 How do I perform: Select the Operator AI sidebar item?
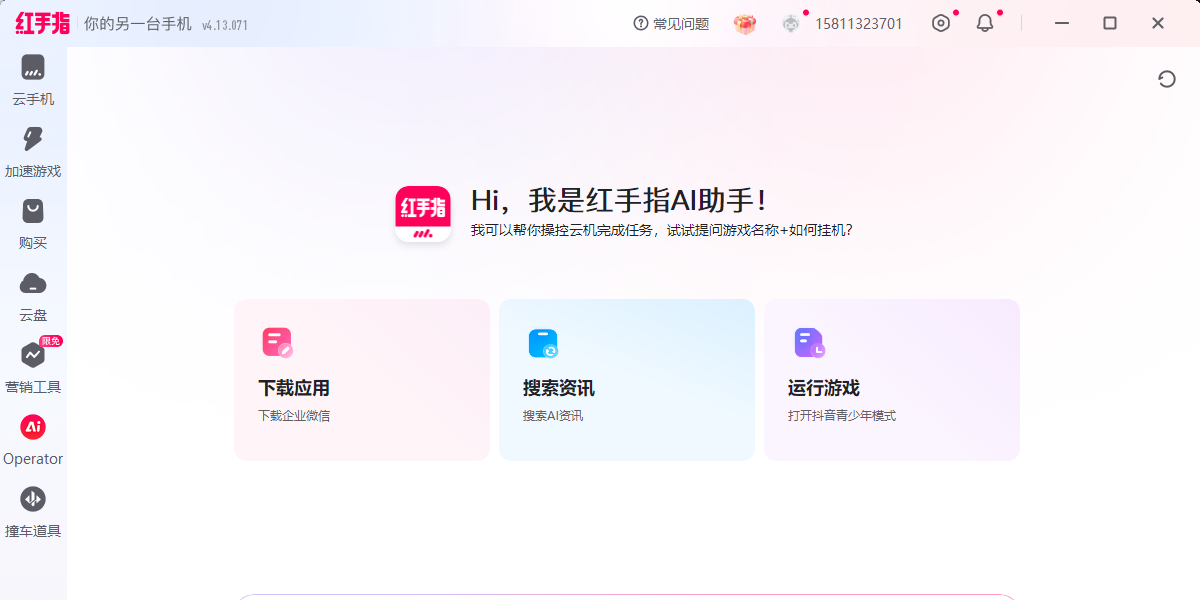pos(33,441)
